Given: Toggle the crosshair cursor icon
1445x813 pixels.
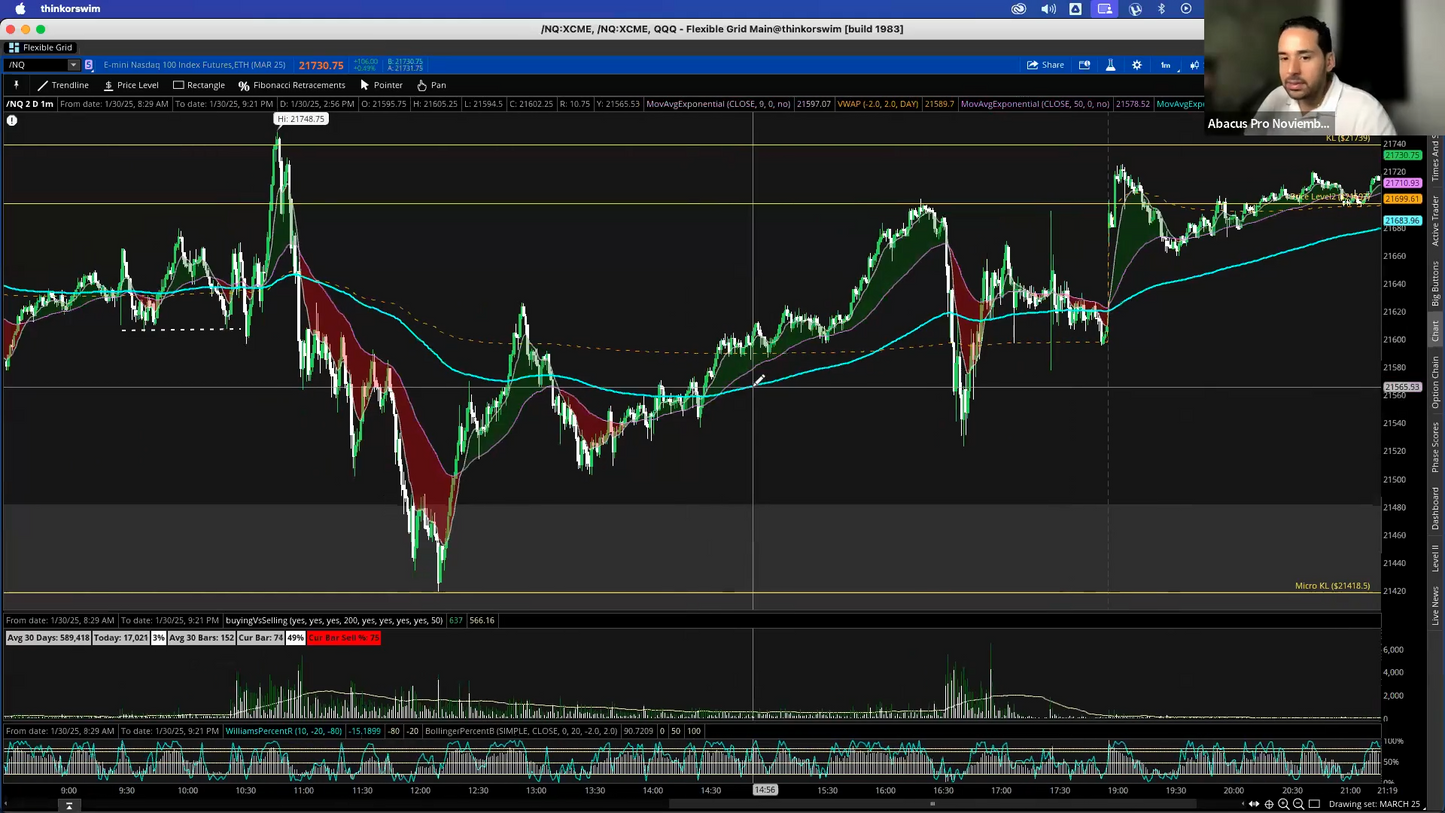Looking at the screenshot, I should pyautogui.click(x=1268, y=804).
